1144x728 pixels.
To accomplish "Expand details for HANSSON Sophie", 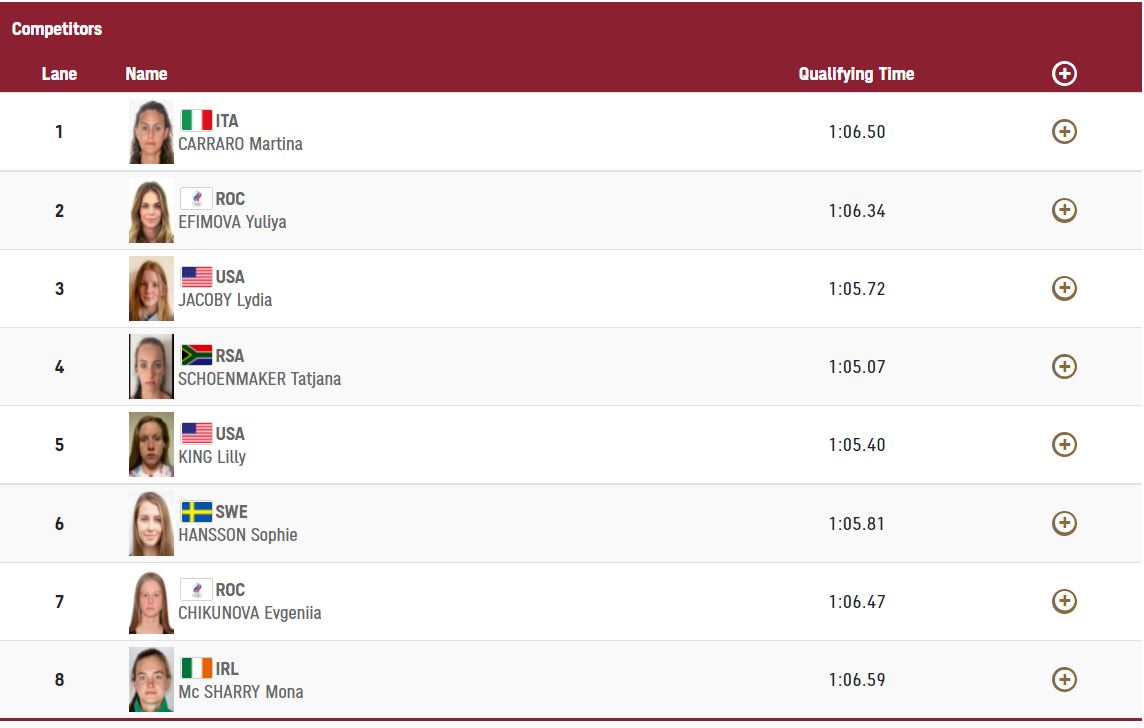I will 1064,523.
